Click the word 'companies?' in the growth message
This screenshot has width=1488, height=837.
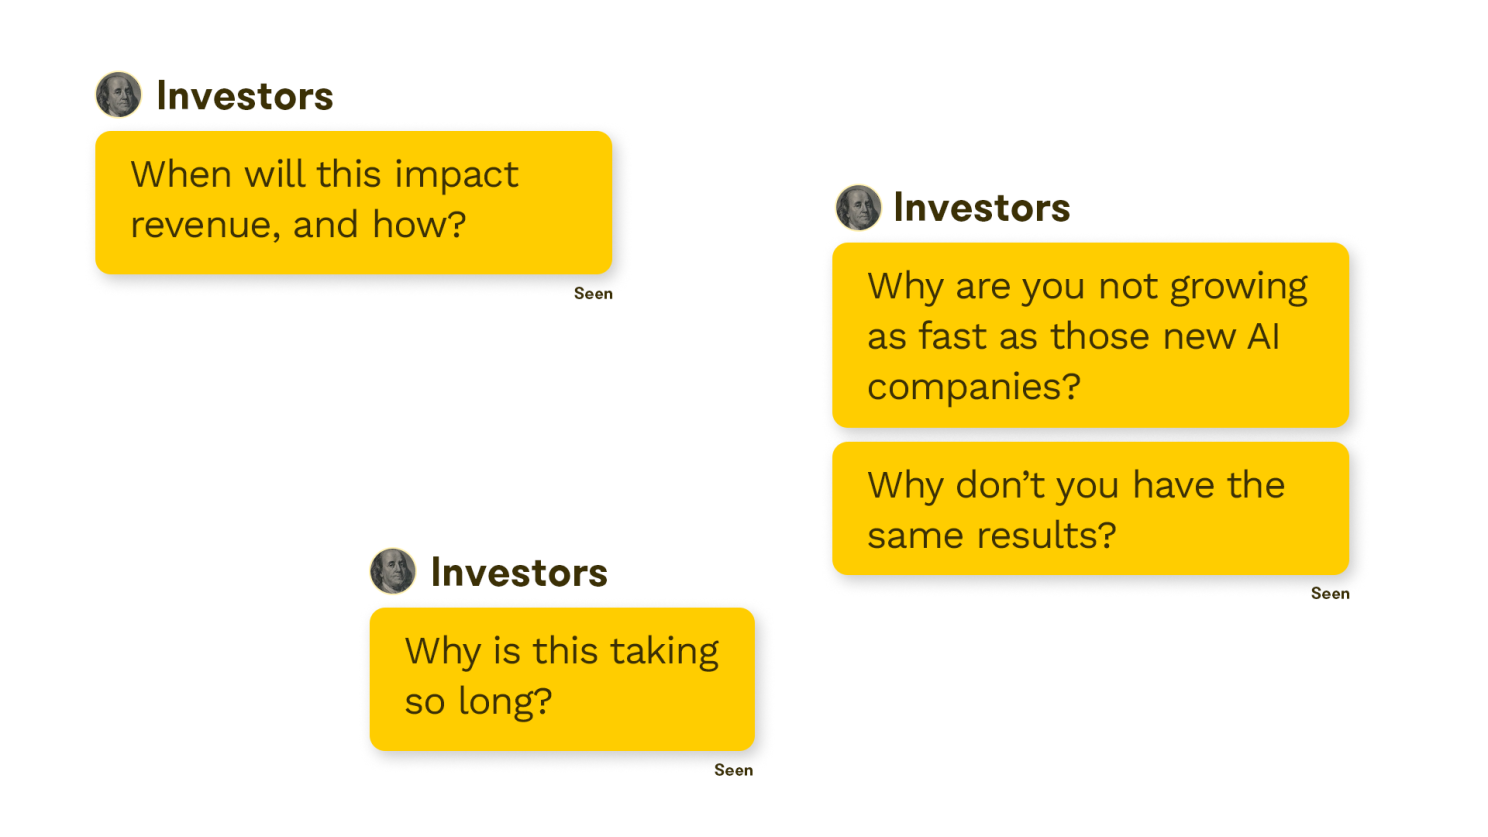click(974, 387)
